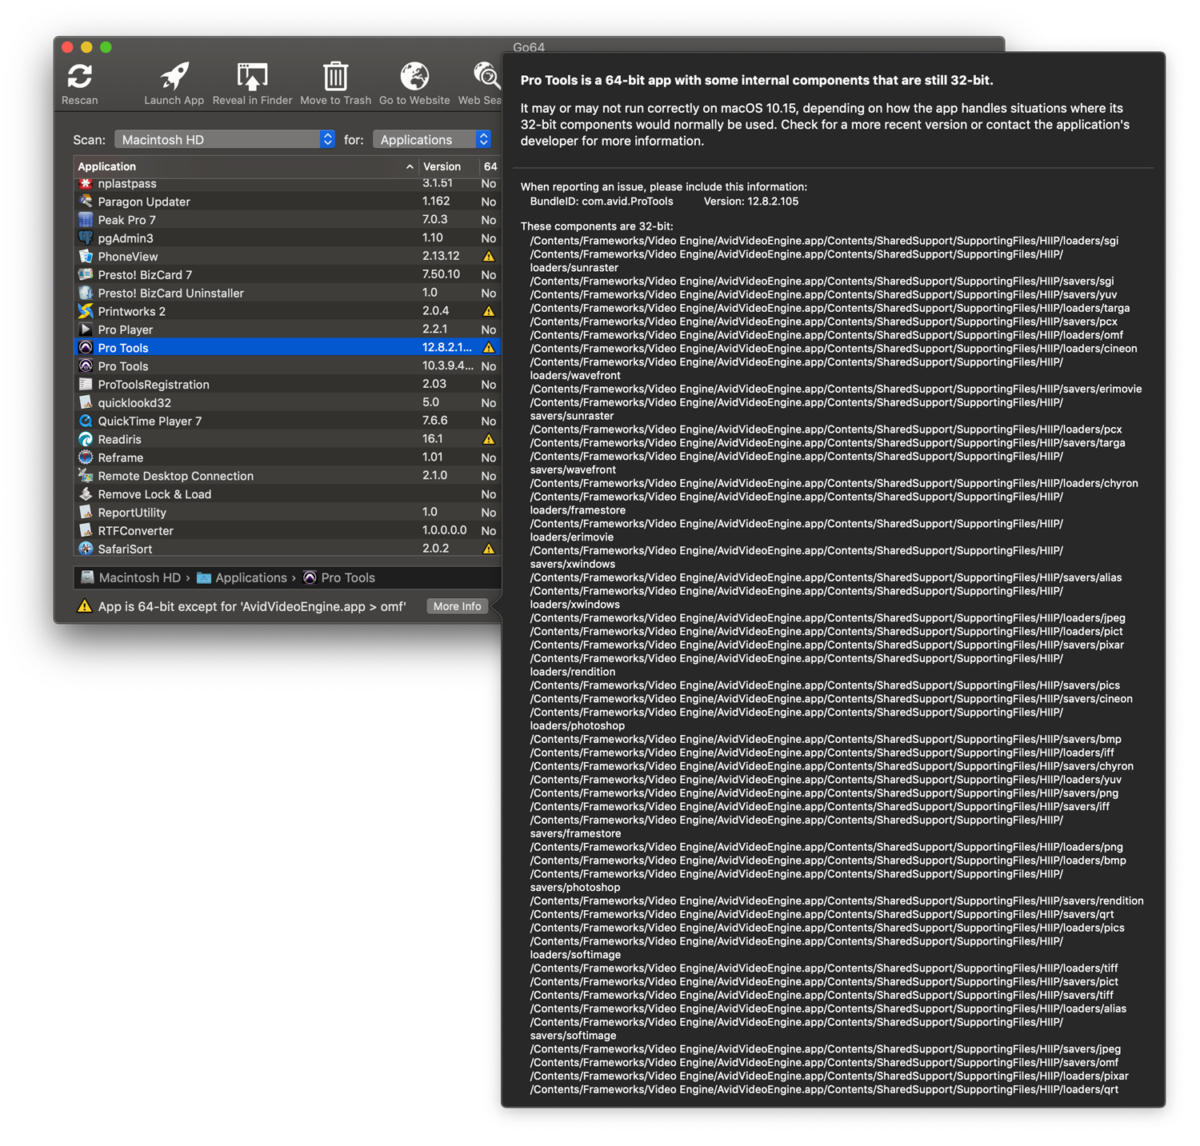
Task: Click warning icon on SafariSort row
Action: pos(489,549)
